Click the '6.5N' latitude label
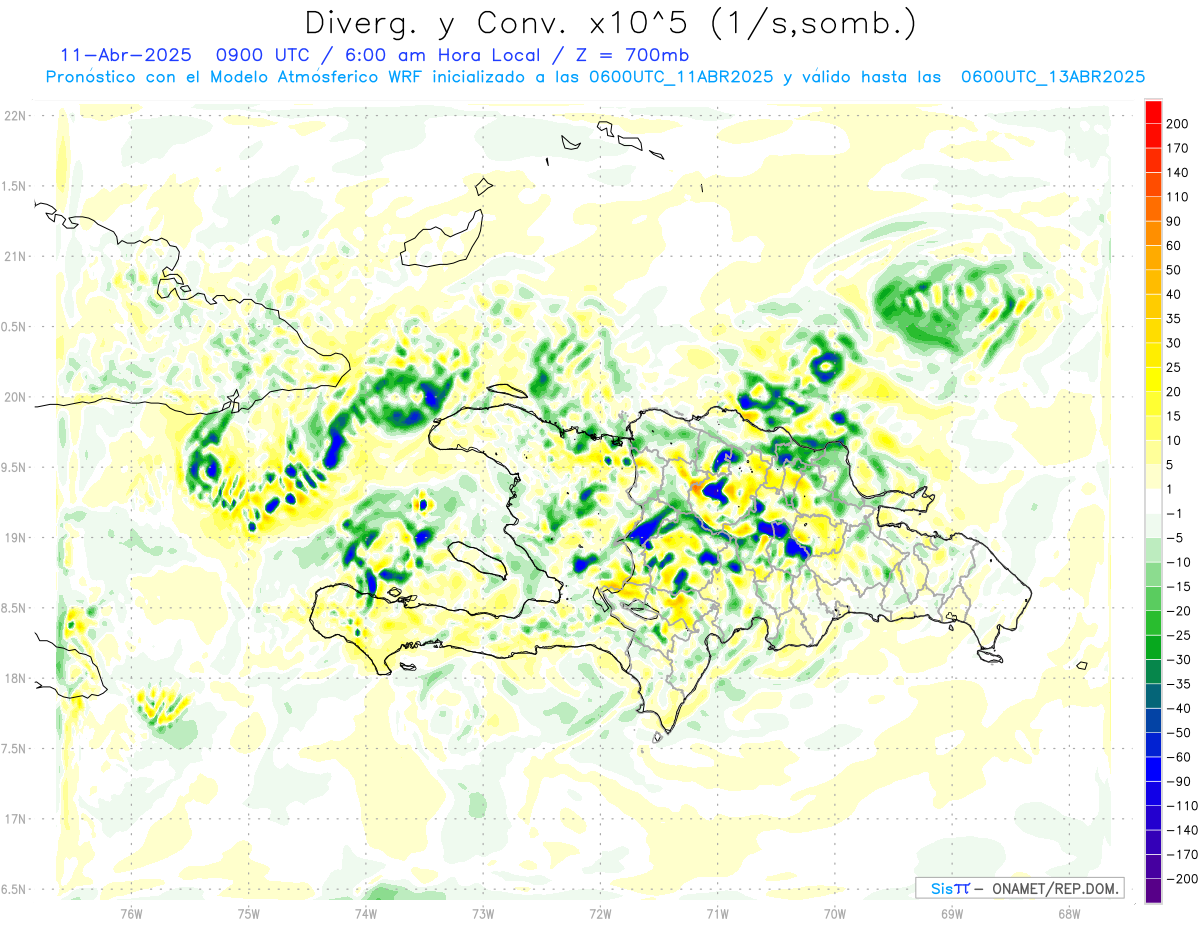Viewport: 1200px width, 927px height. [13, 889]
